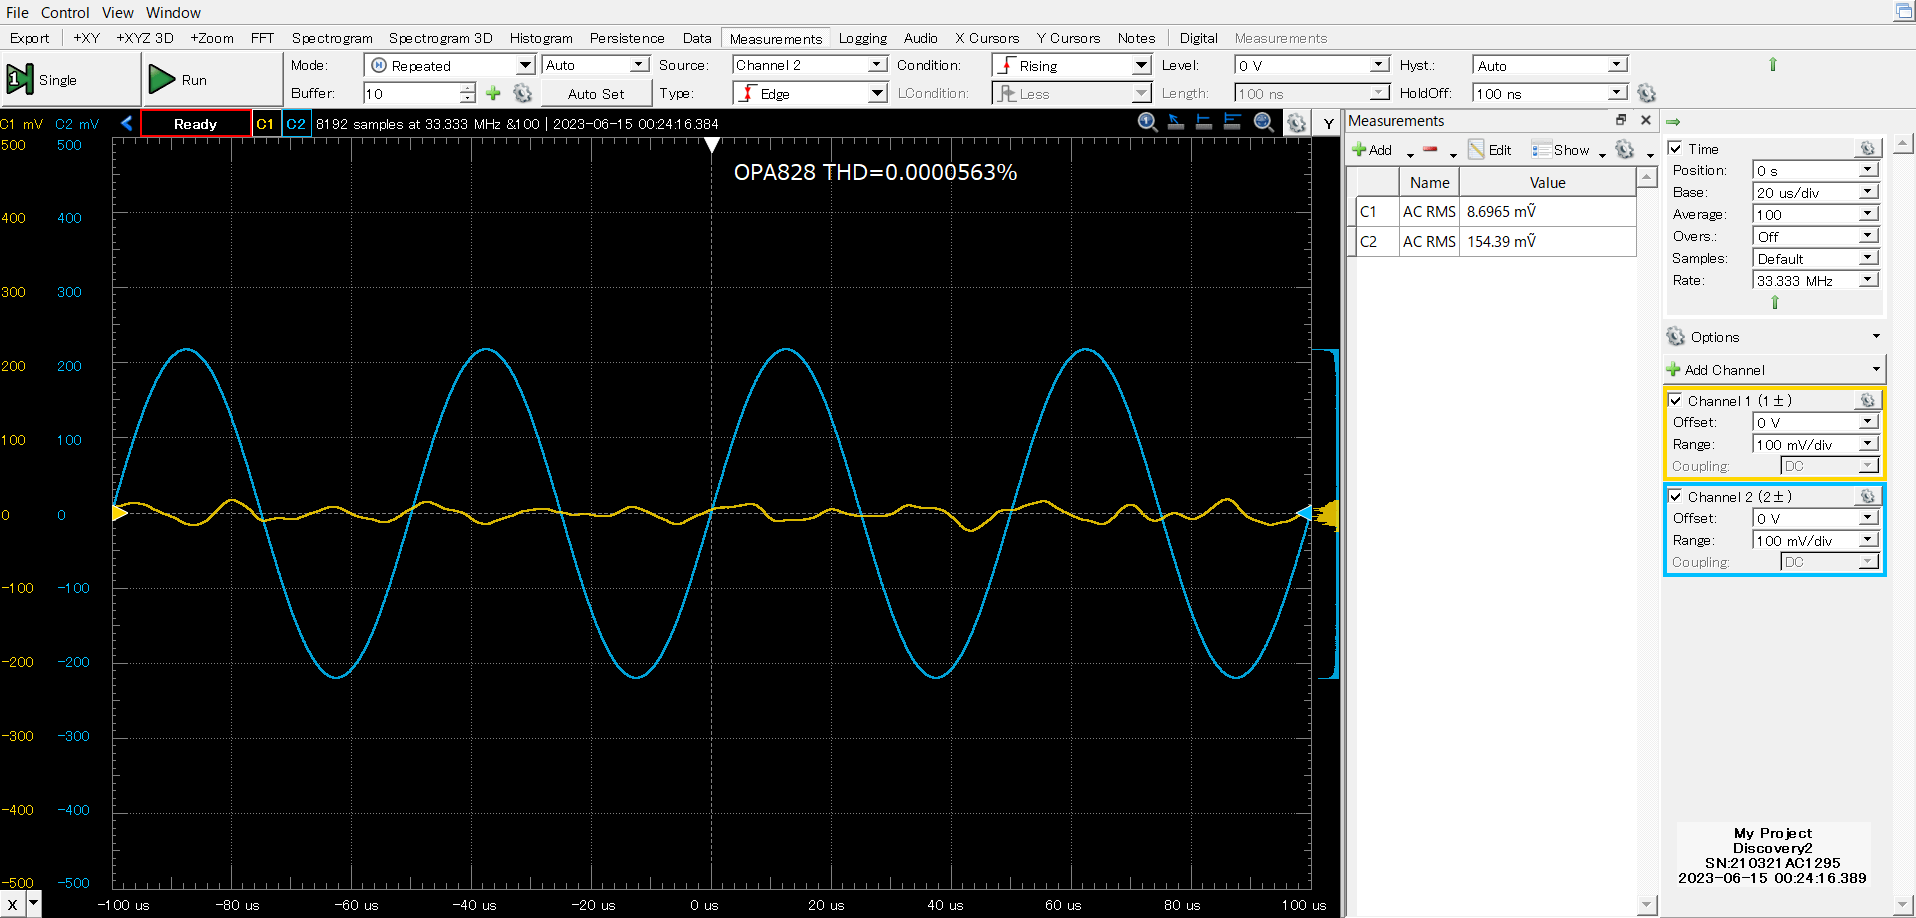The image size is (1916, 918).
Task: Click the second zoom magnifier icon above plot
Action: tap(1264, 122)
